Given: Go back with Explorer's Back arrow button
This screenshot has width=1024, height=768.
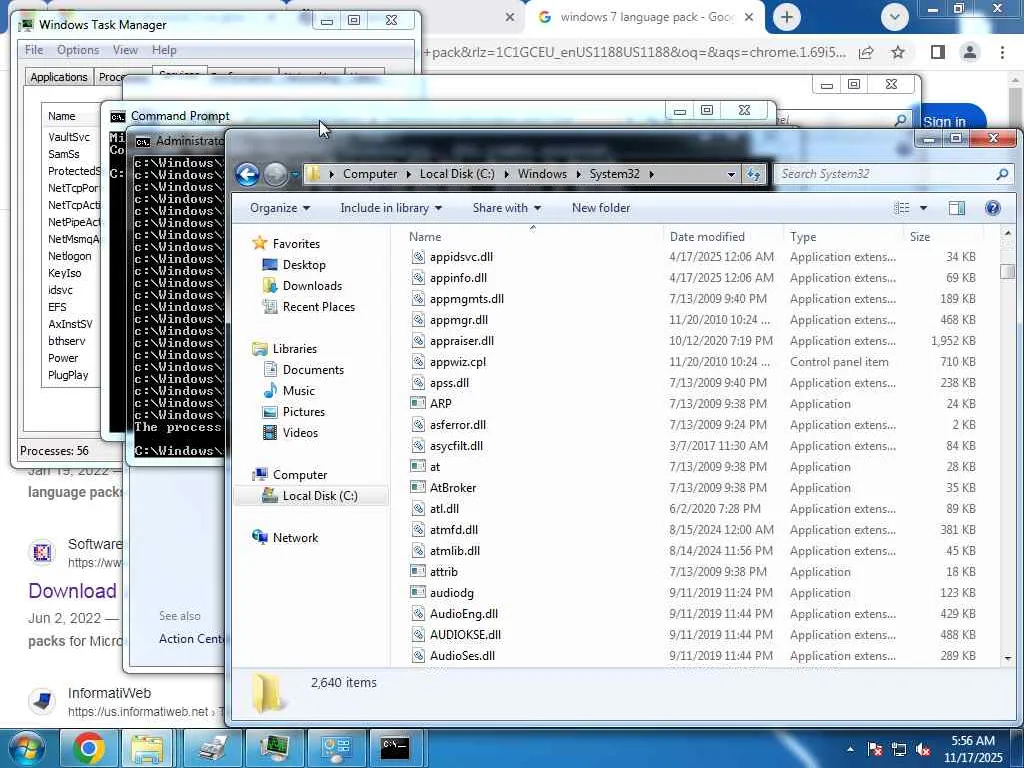Looking at the screenshot, I should coord(248,174).
